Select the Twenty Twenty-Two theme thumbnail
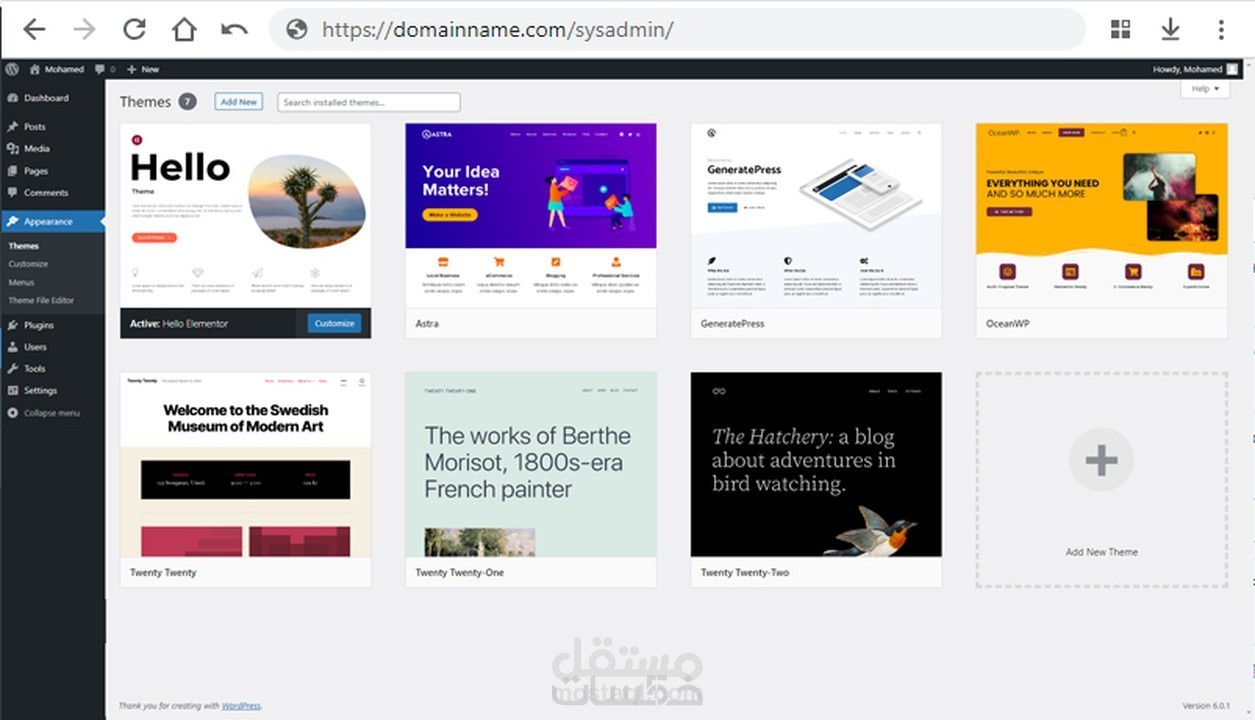 (816, 465)
